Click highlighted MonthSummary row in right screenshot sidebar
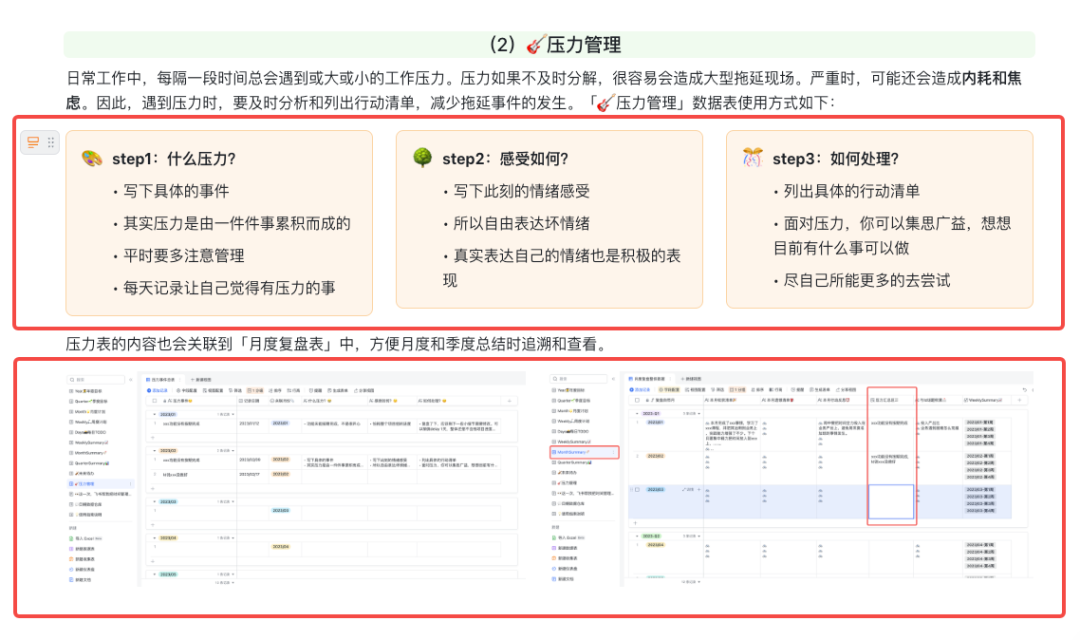1080x640 pixels. tap(584, 453)
